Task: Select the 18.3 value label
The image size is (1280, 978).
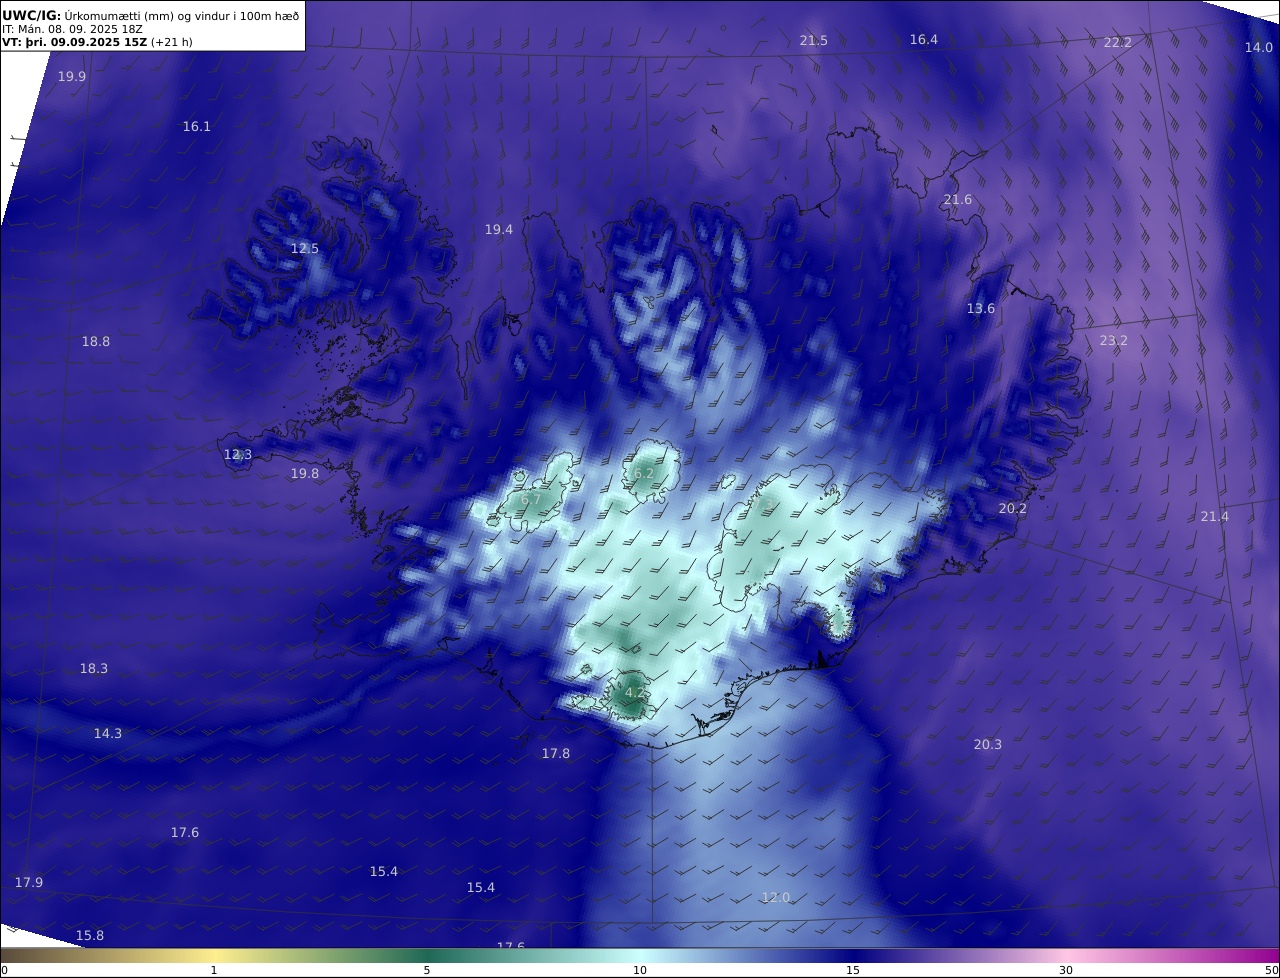Action: tap(94, 669)
